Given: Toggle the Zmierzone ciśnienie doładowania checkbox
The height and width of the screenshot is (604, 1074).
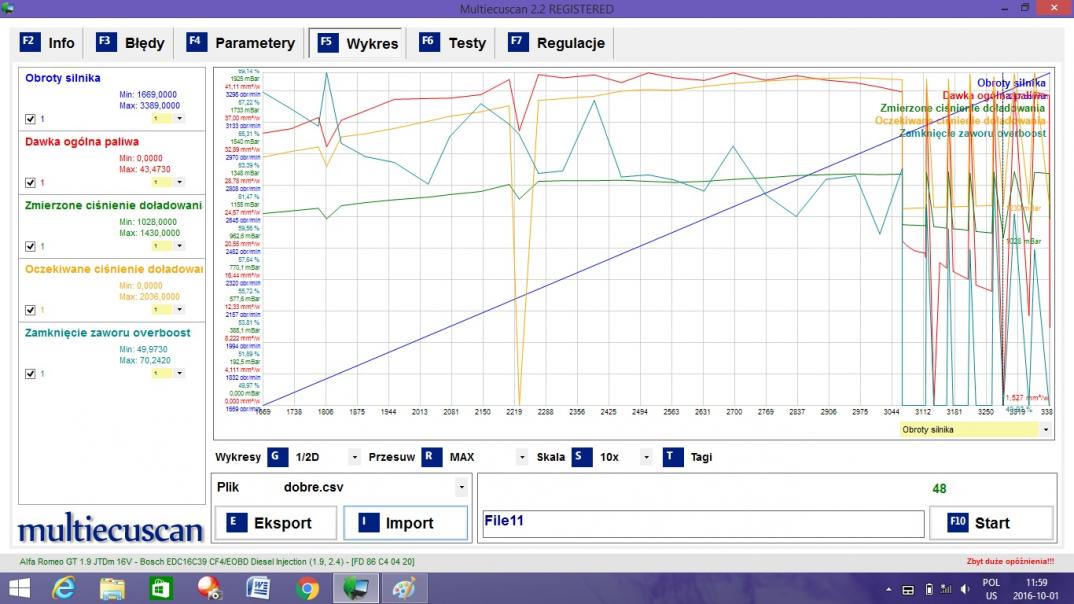Looking at the screenshot, I should [x=30, y=247].
